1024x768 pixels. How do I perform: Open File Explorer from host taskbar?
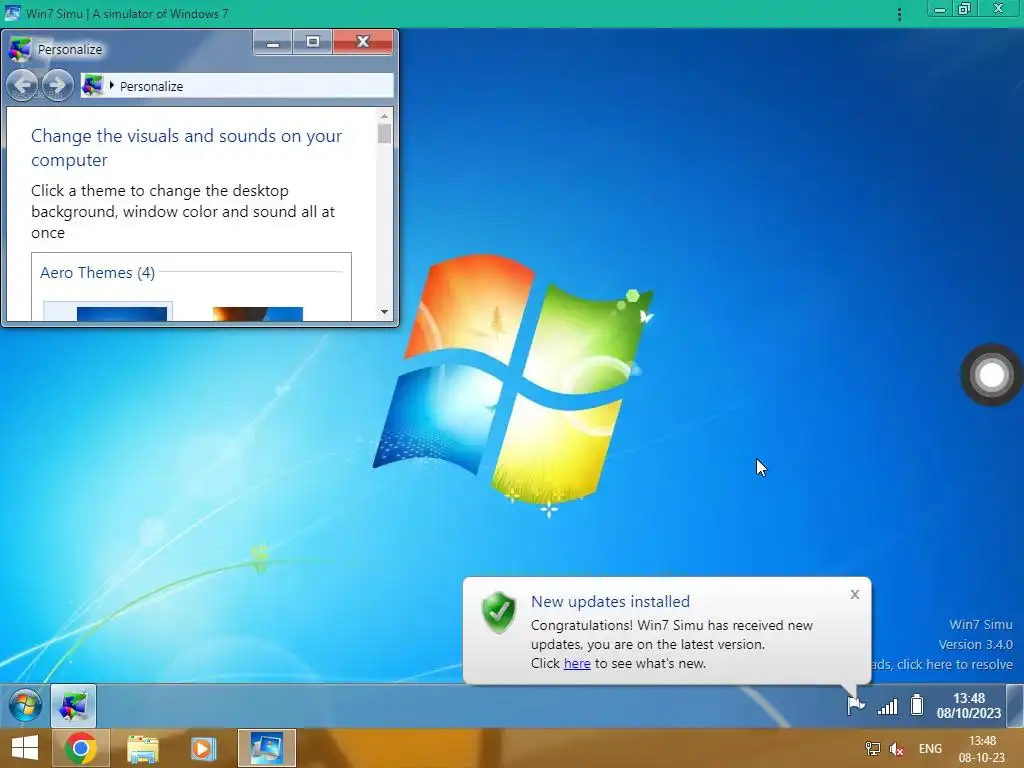click(142, 748)
